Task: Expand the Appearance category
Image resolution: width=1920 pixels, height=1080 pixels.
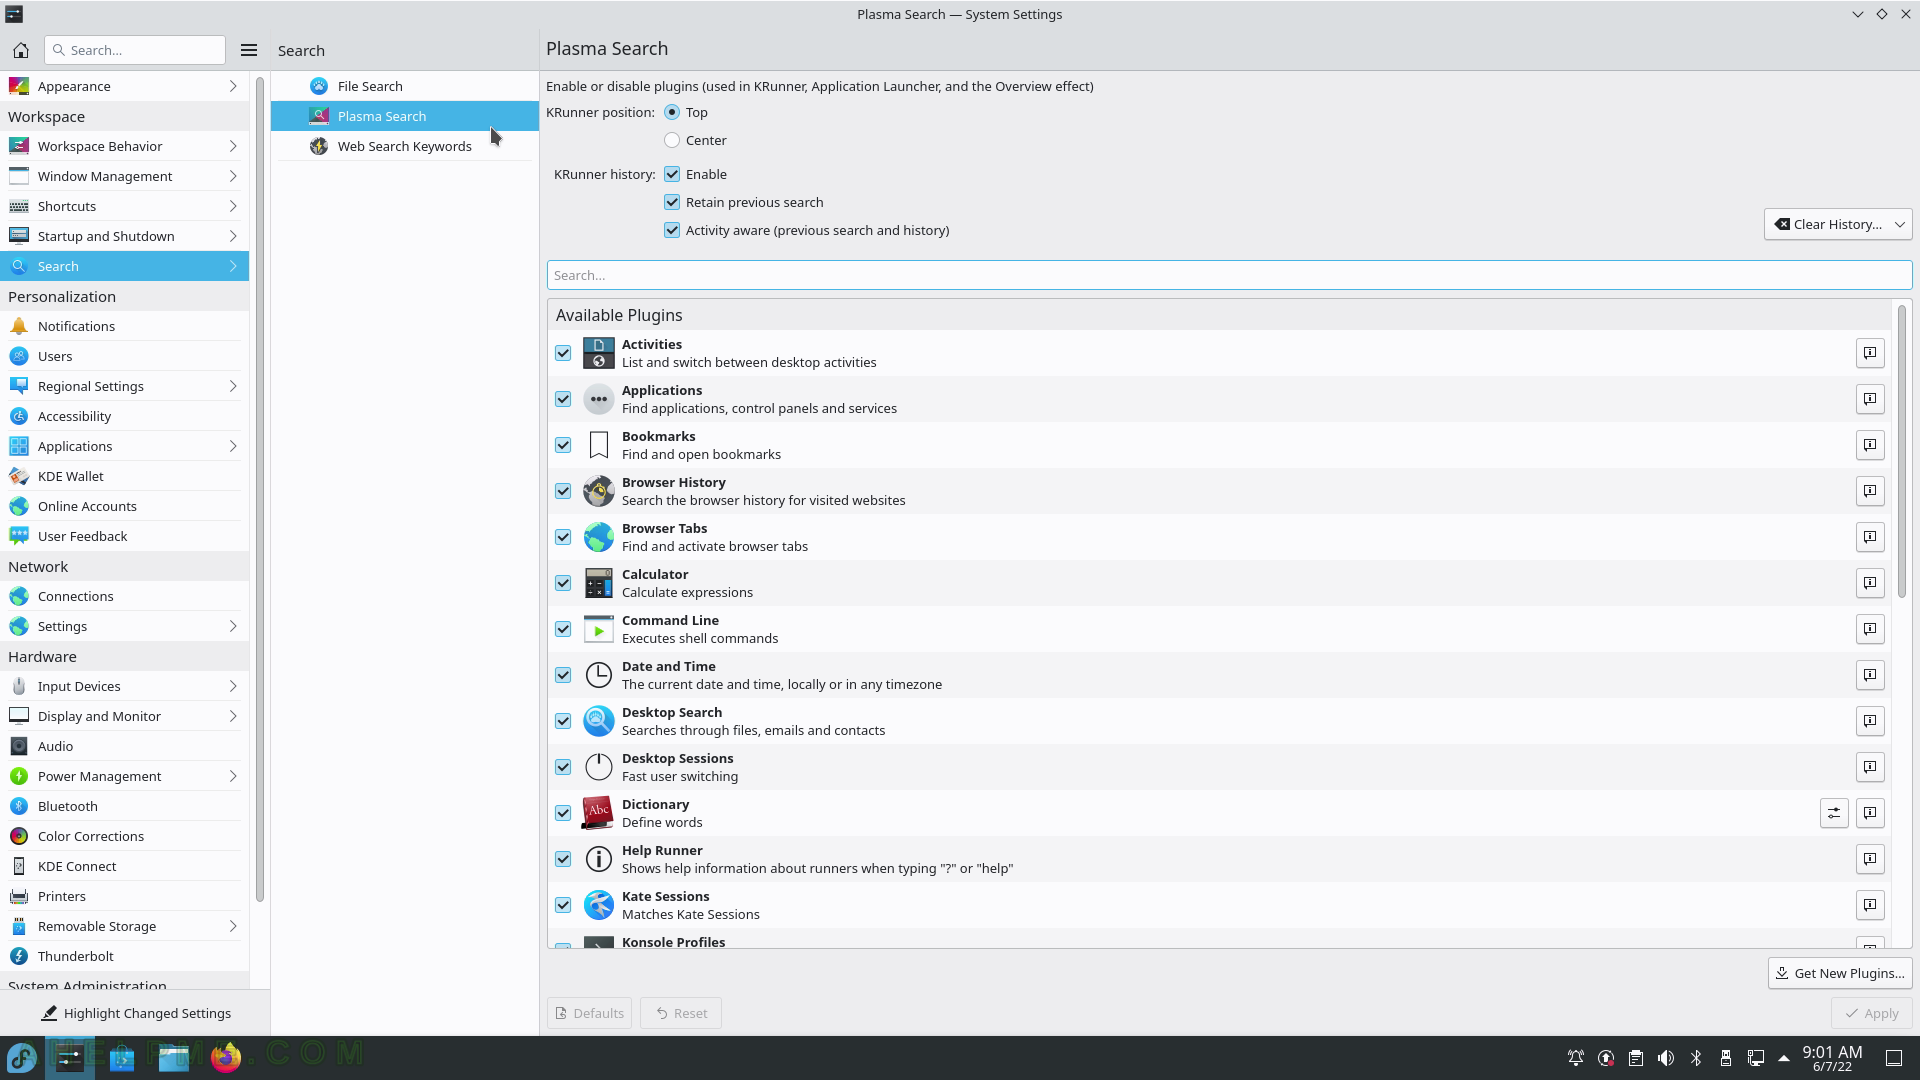Action: (x=124, y=86)
